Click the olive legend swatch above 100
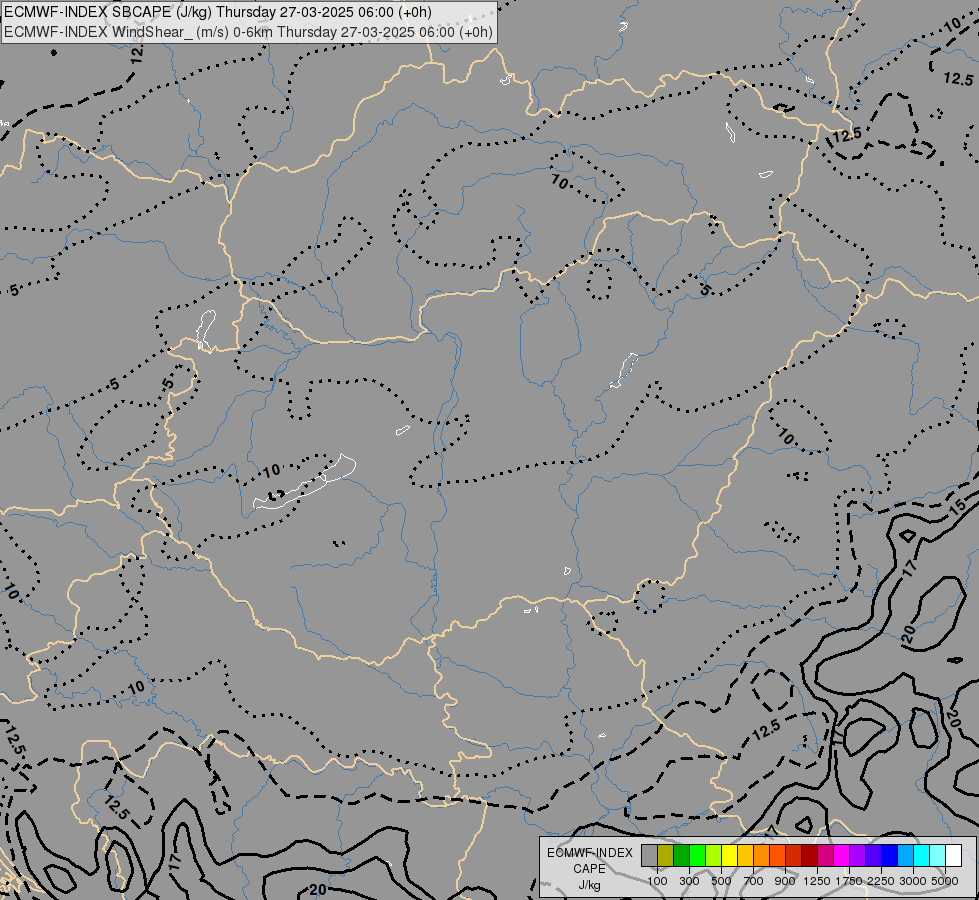 665,855
